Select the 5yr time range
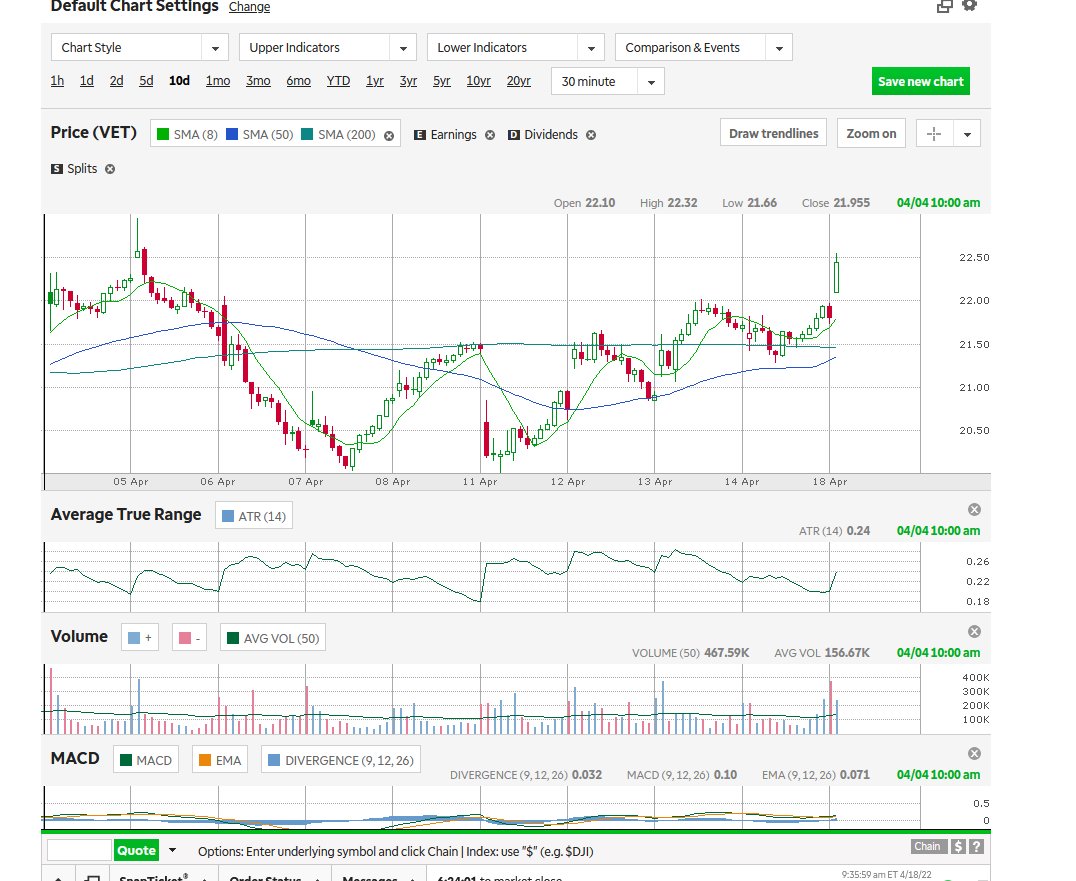 click(442, 81)
